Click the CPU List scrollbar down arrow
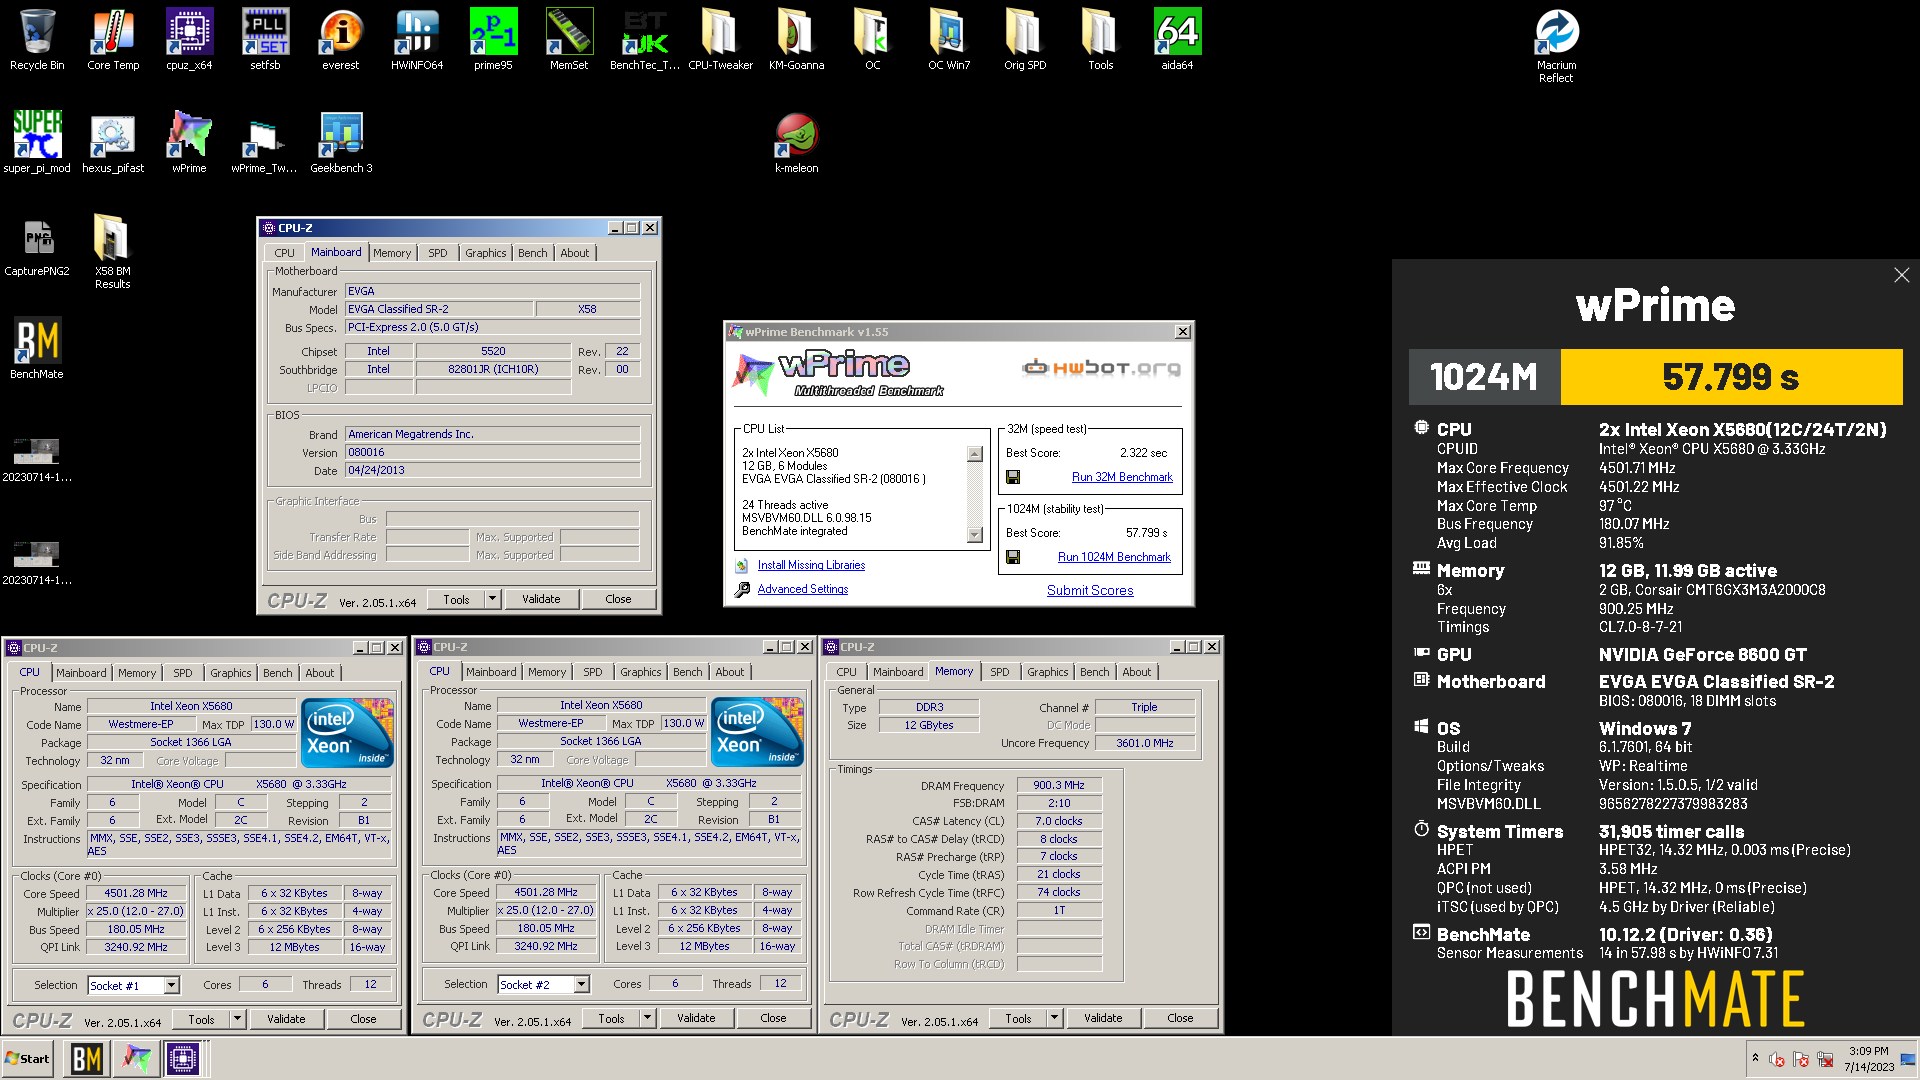The width and height of the screenshot is (1920, 1080). [975, 535]
